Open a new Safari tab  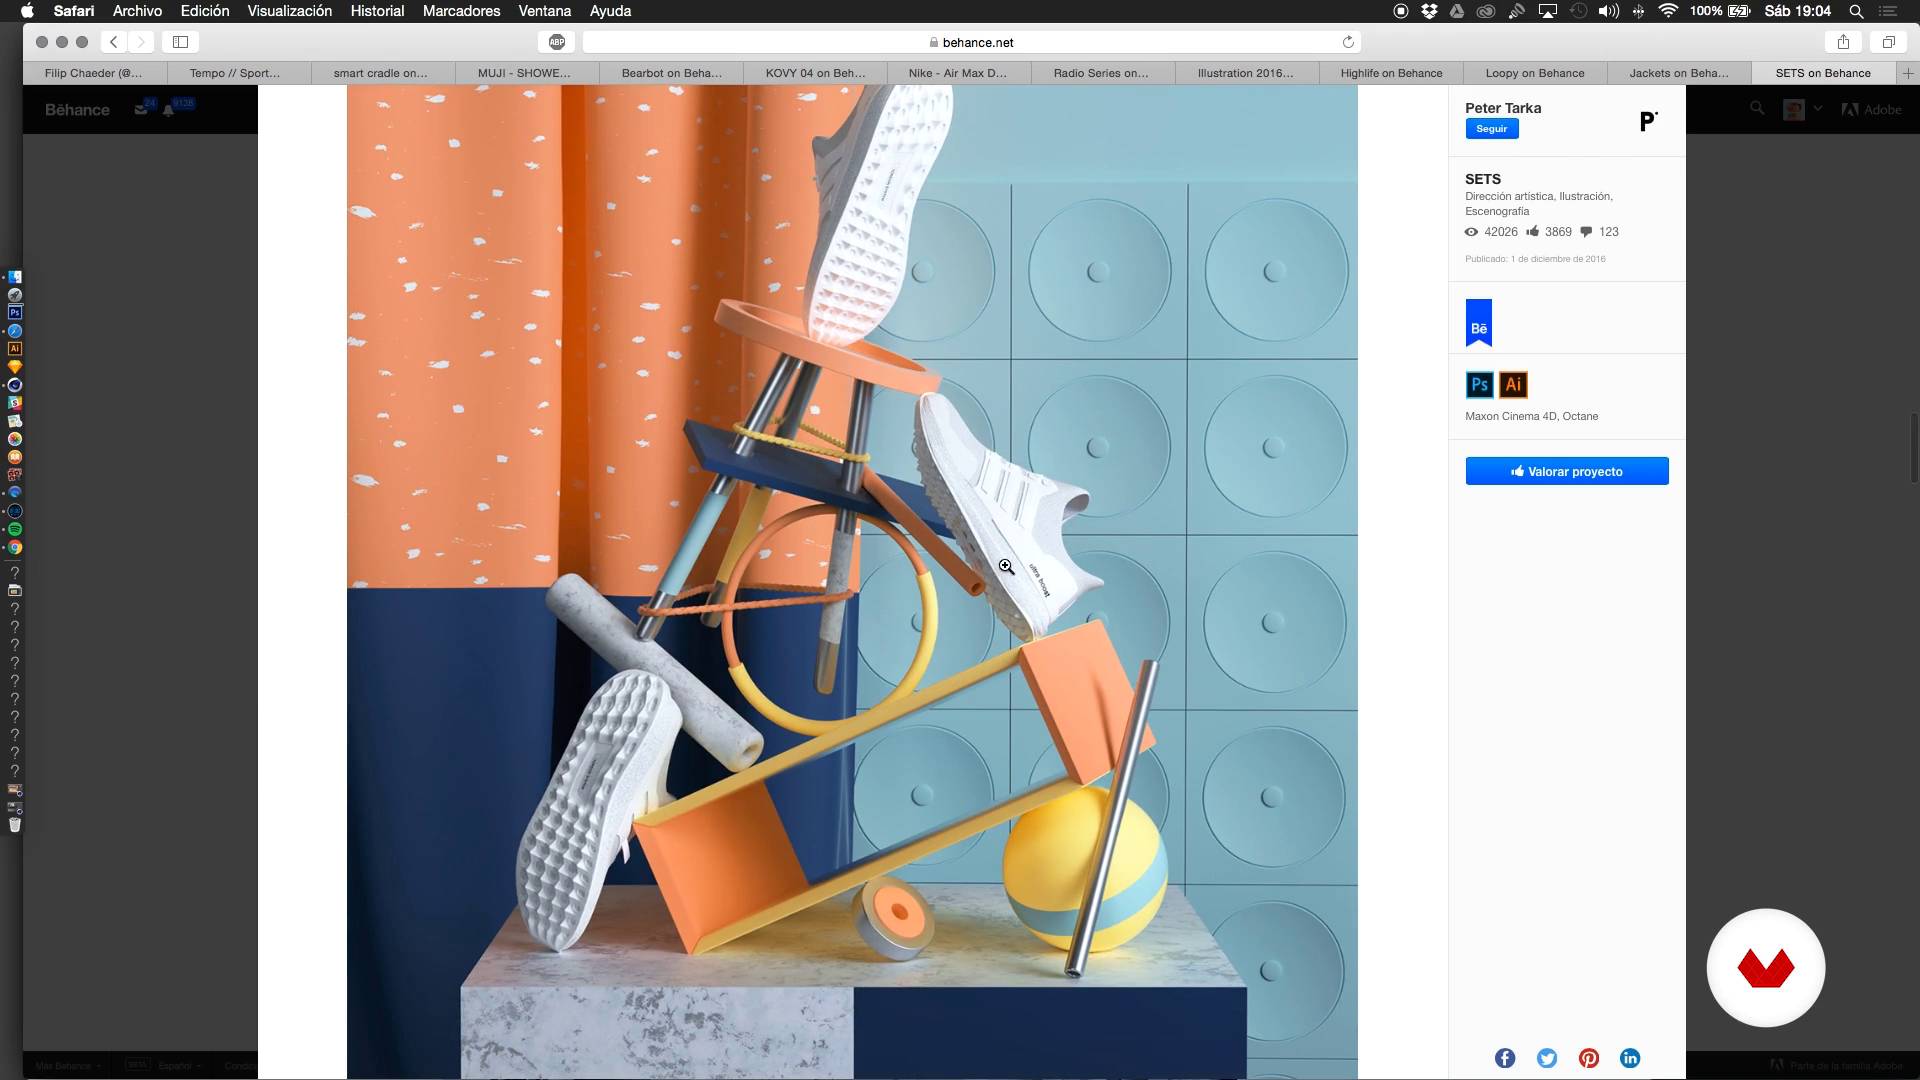(1908, 73)
